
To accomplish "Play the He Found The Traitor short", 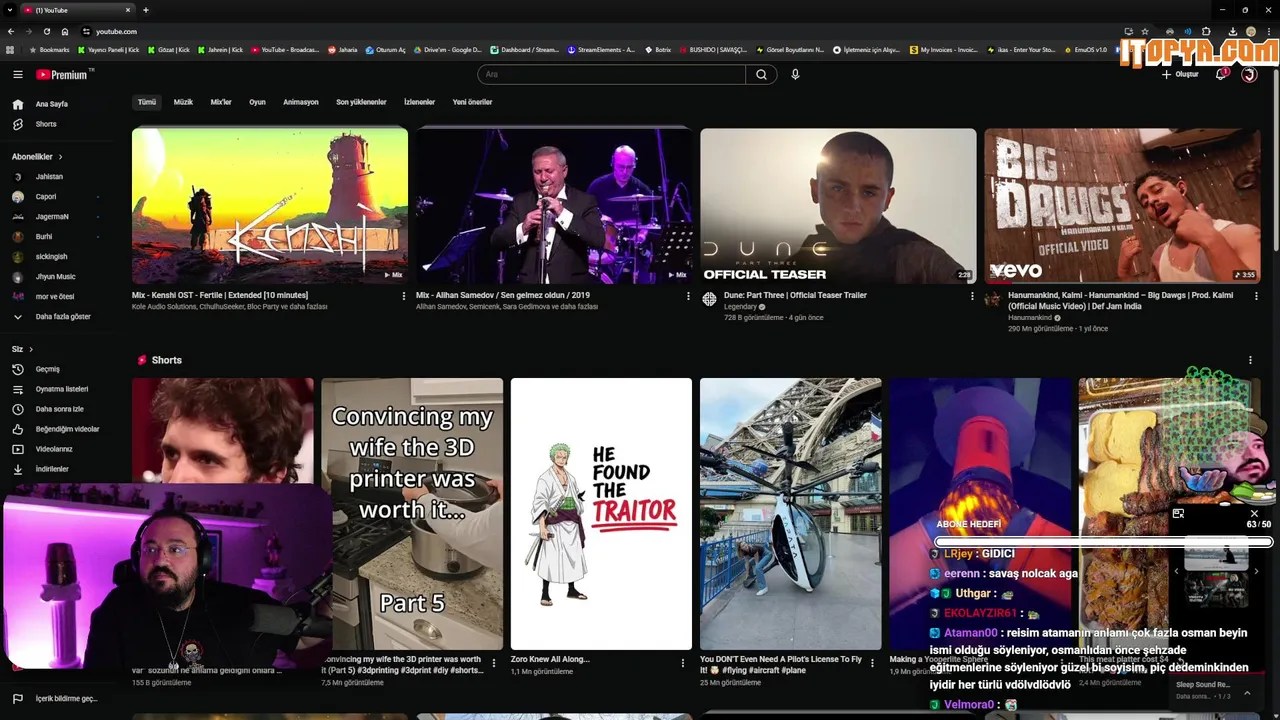I will click(x=601, y=514).
